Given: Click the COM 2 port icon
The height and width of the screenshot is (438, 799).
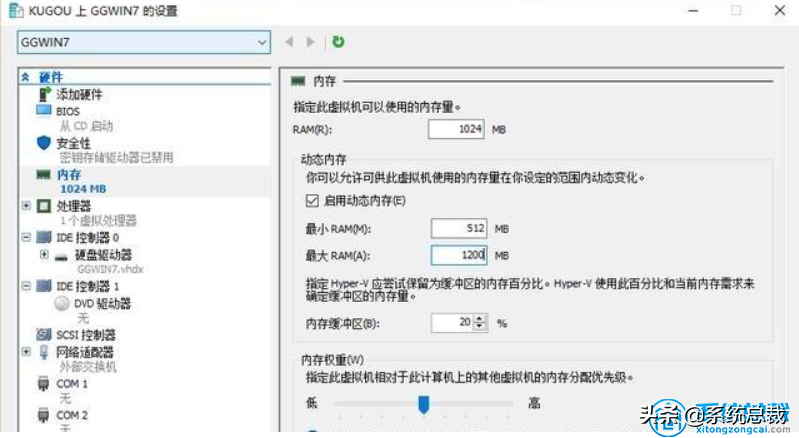Looking at the screenshot, I should (x=43, y=415).
